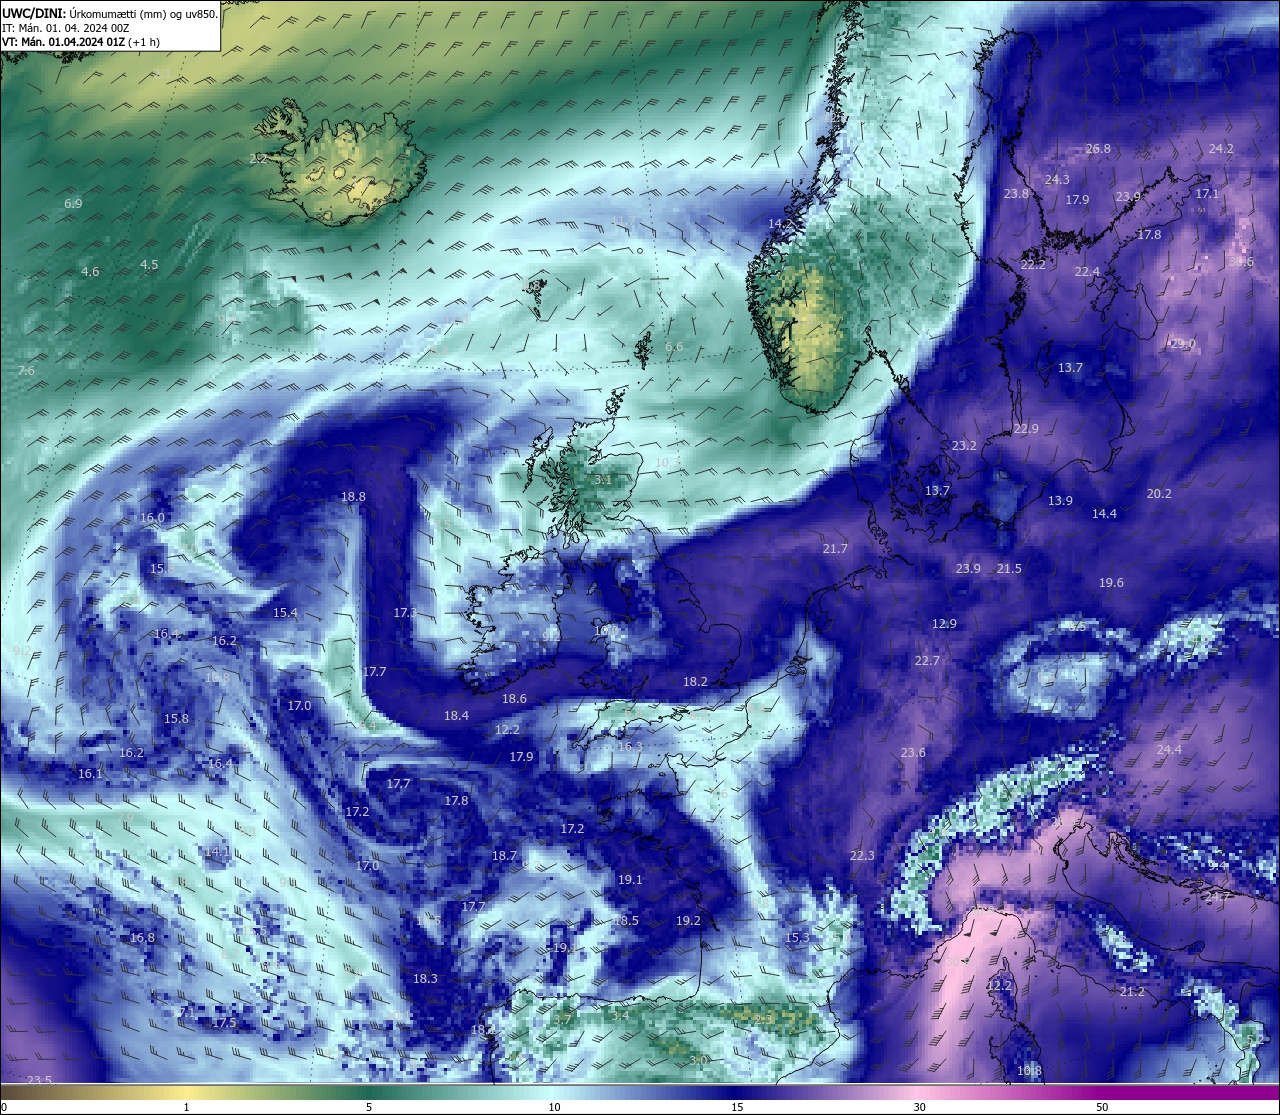Click the 4.5 value label
Viewport: 1280px width, 1115px height.
point(149,265)
